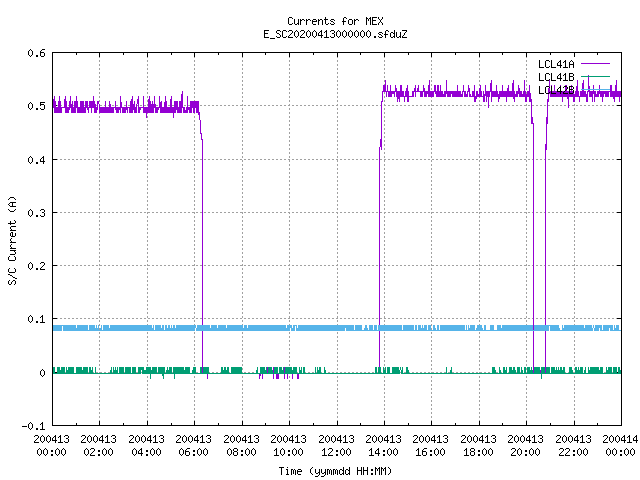
Task: Click the 200413 18:00 x-axis tick label
Action: pos(478,445)
